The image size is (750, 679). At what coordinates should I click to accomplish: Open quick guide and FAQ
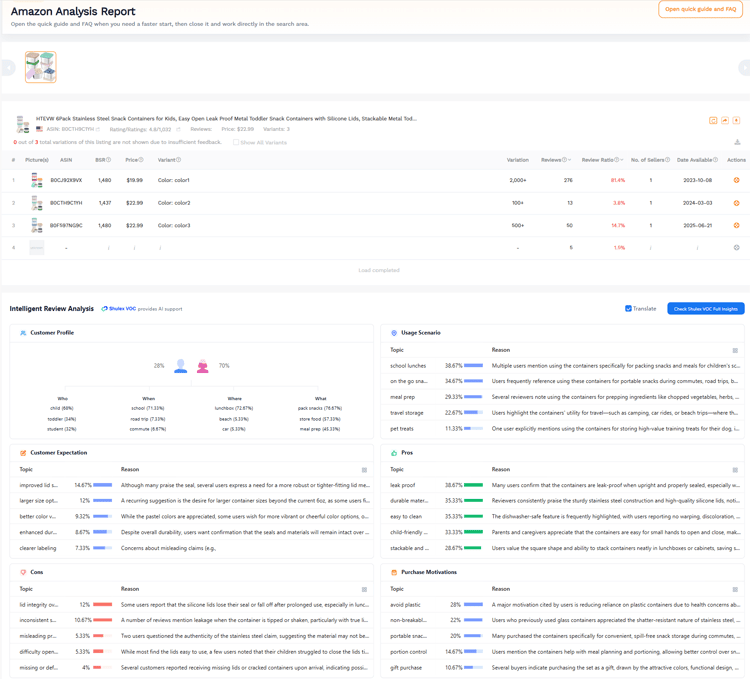coord(700,9)
